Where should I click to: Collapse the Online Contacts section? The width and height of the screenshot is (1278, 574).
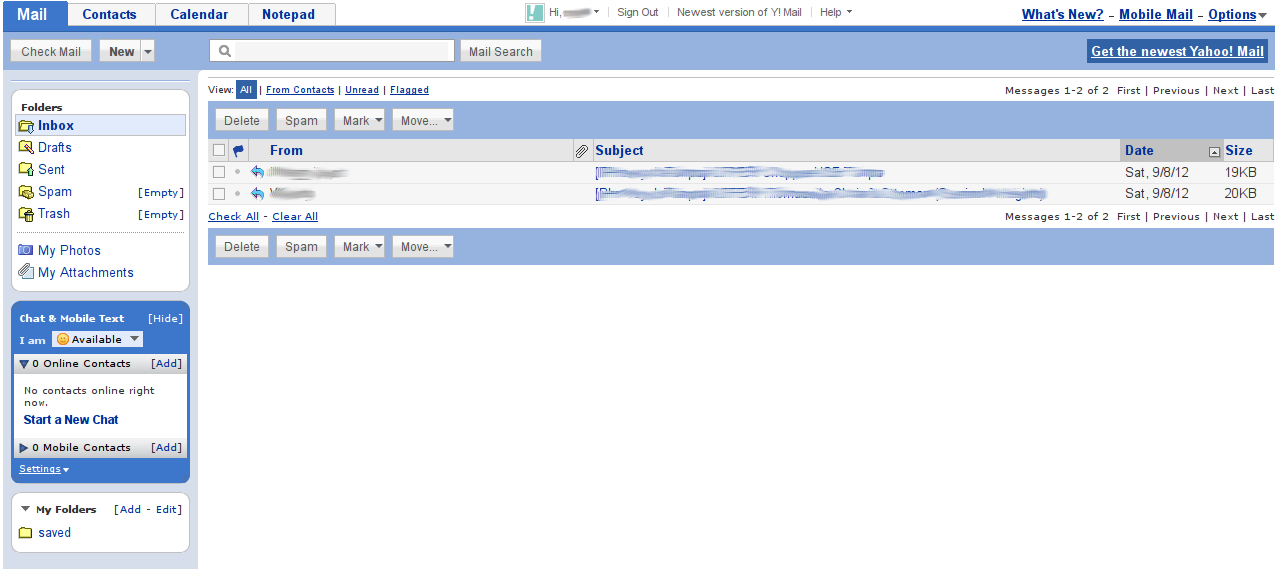tap(24, 364)
